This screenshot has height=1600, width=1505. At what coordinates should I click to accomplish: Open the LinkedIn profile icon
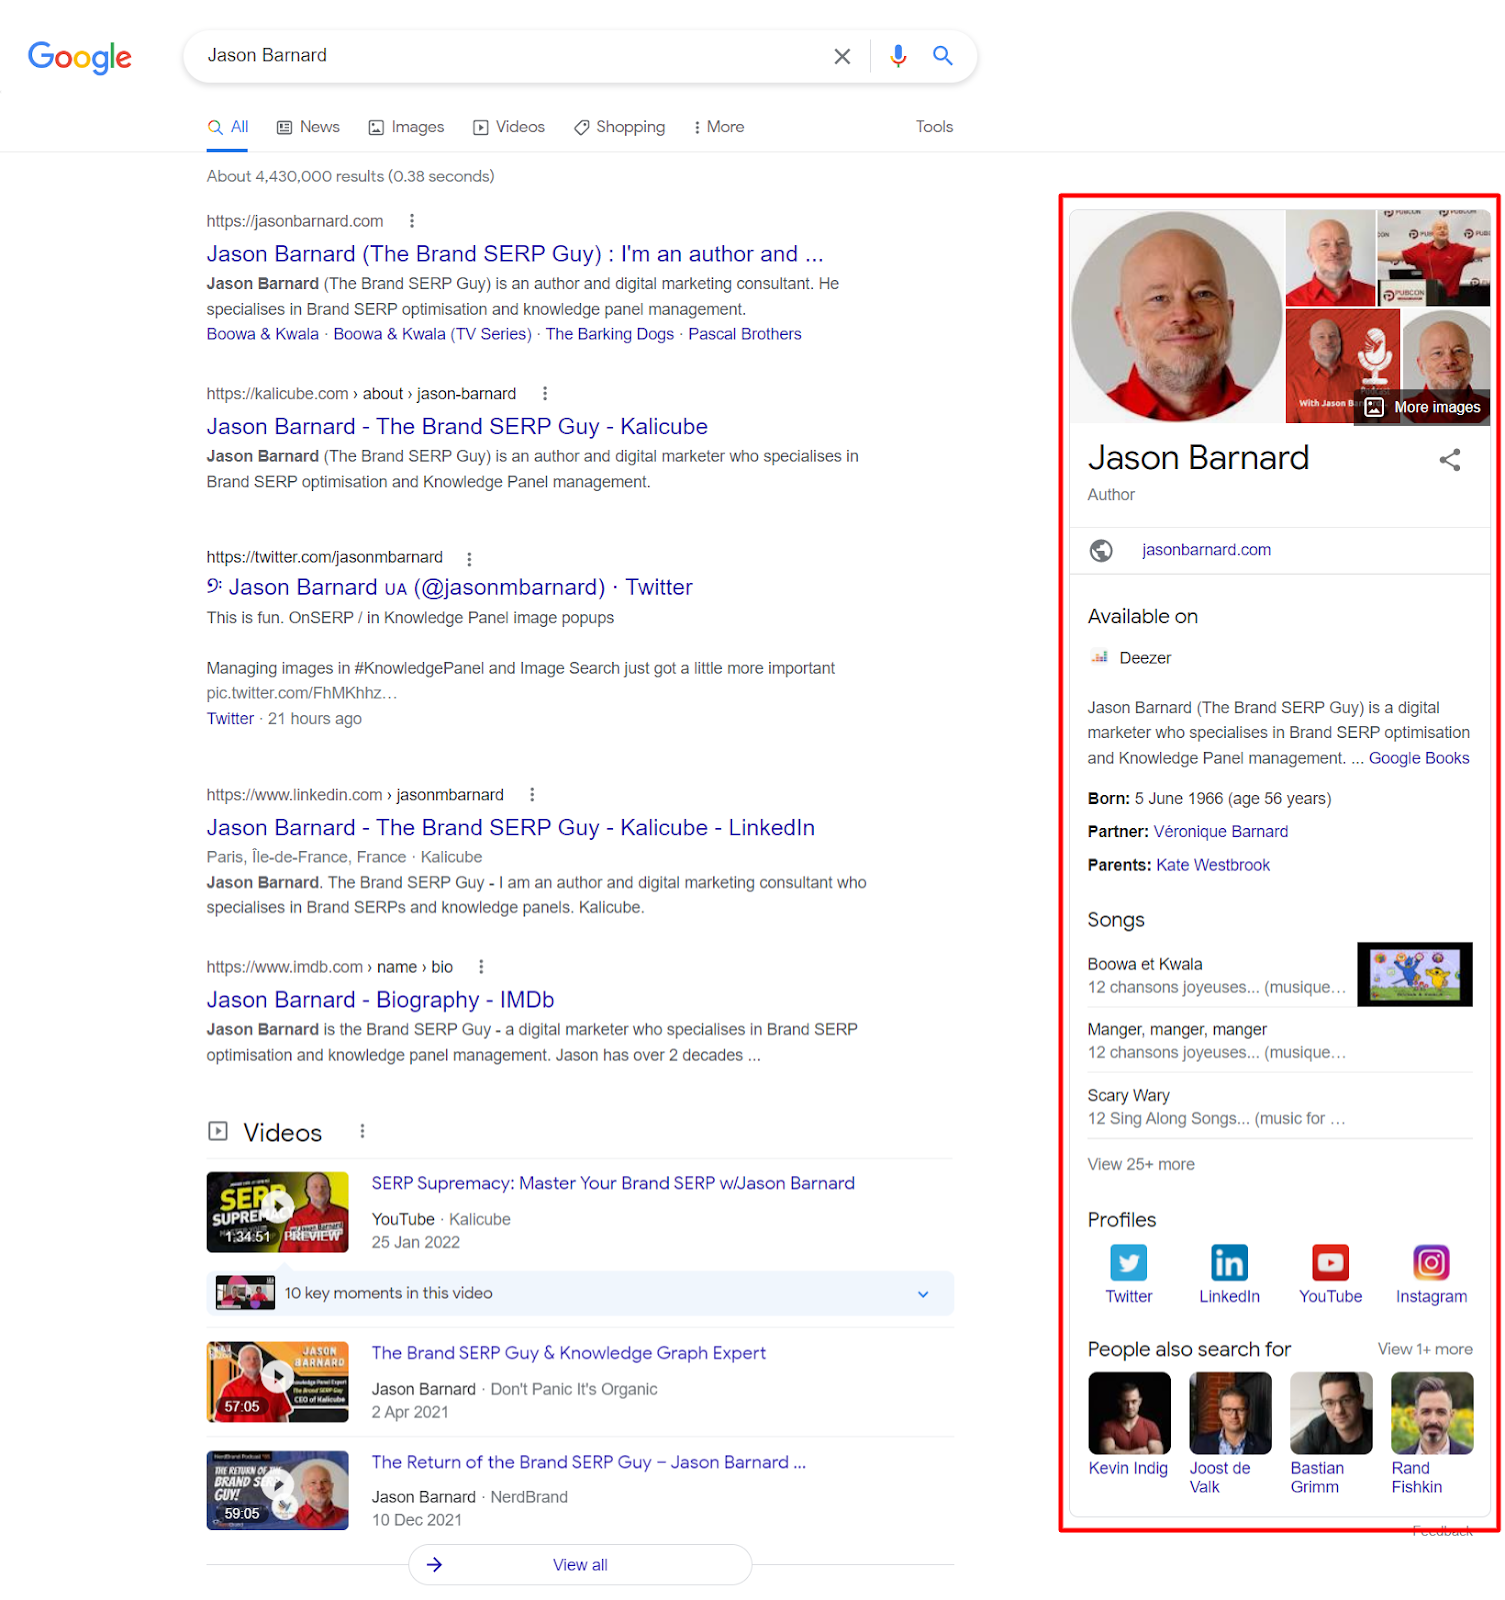click(1229, 1263)
